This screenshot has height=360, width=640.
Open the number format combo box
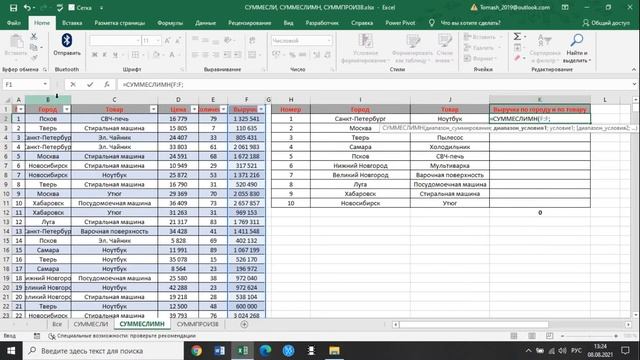coord(301,40)
